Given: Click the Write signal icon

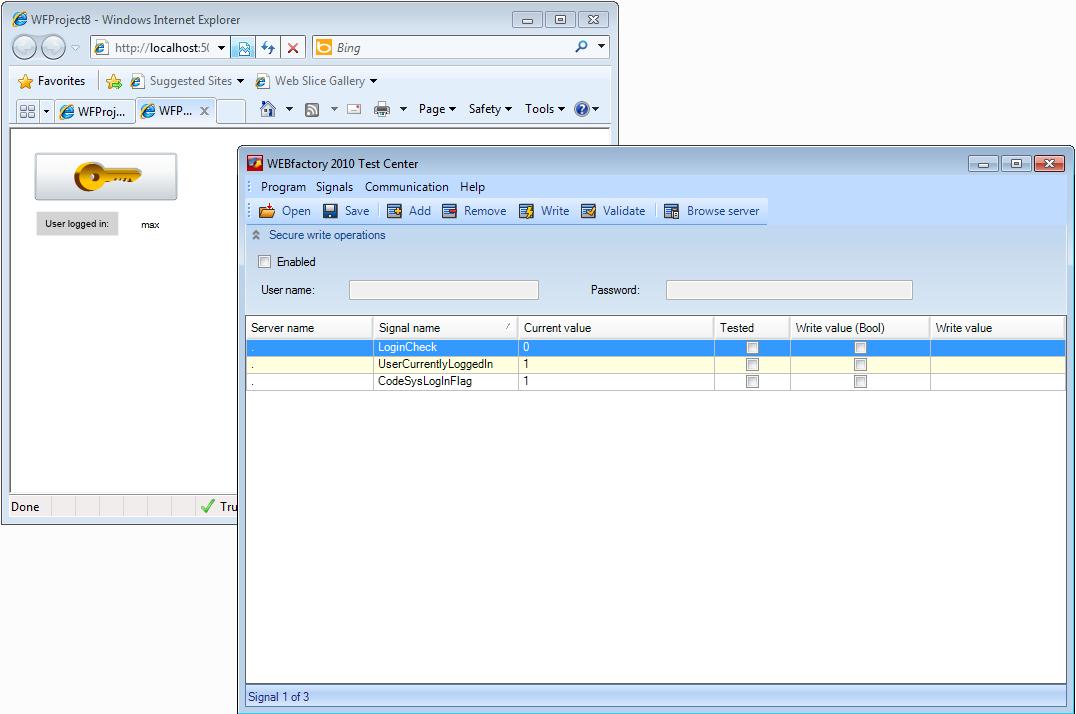Looking at the screenshot, I should click(x=526, y=211).
